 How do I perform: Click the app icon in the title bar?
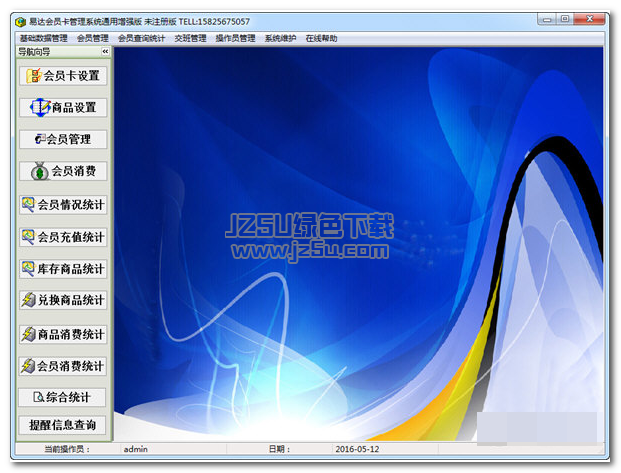21,22
